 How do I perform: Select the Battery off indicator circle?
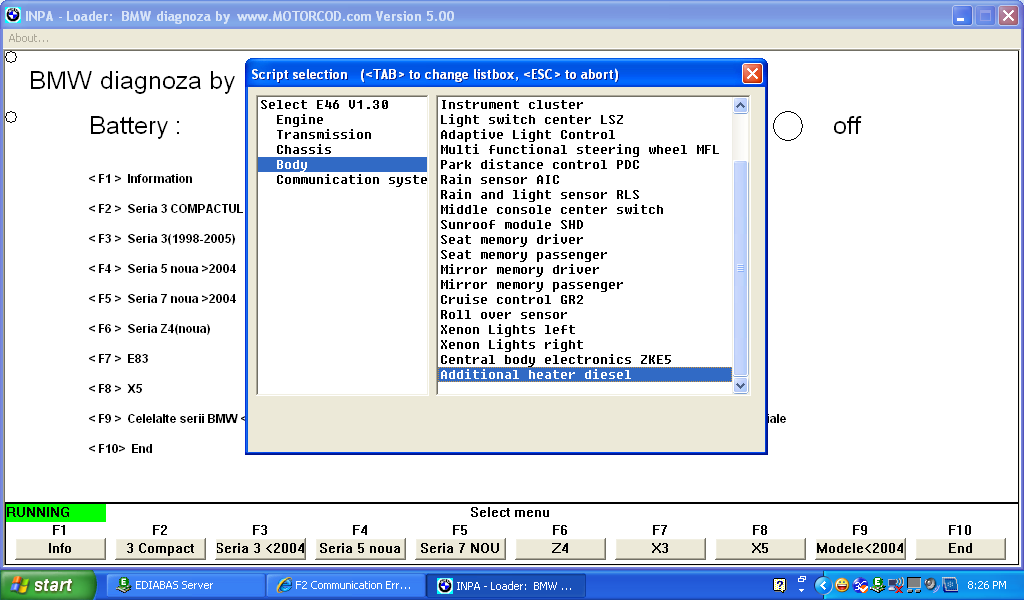(x=788, y=126)
